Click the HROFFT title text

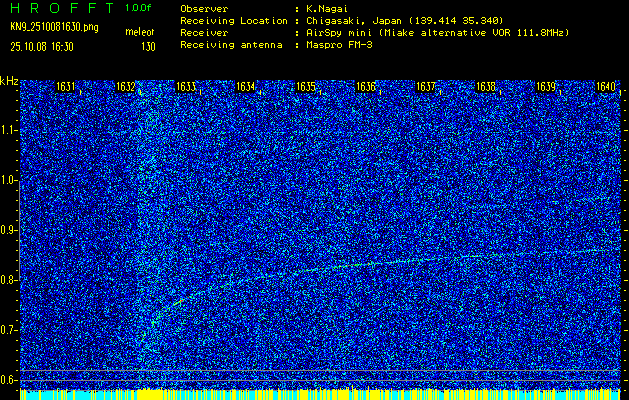click(x=59, y=8)
